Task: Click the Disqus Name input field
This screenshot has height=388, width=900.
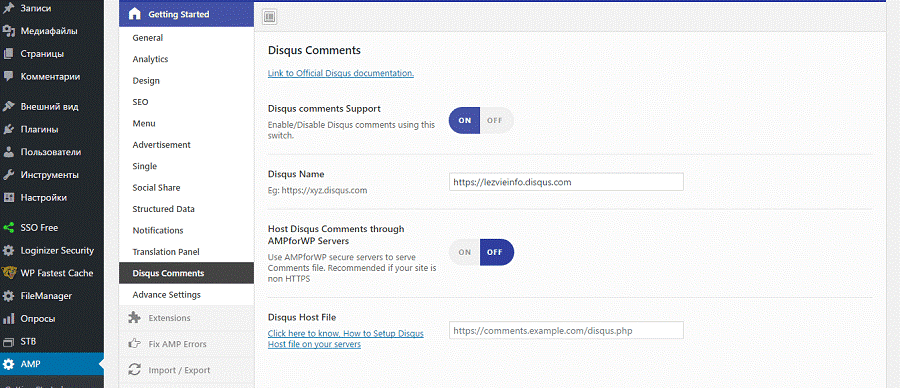Action: click(x=566, y=182)
